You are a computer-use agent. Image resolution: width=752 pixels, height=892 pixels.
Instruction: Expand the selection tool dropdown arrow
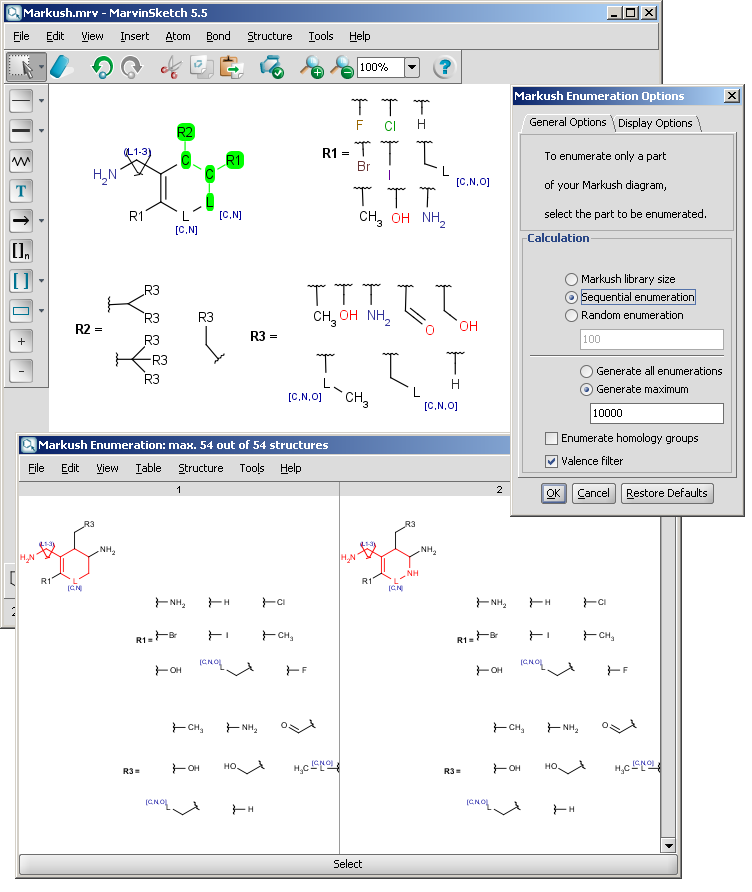(41, 67)
